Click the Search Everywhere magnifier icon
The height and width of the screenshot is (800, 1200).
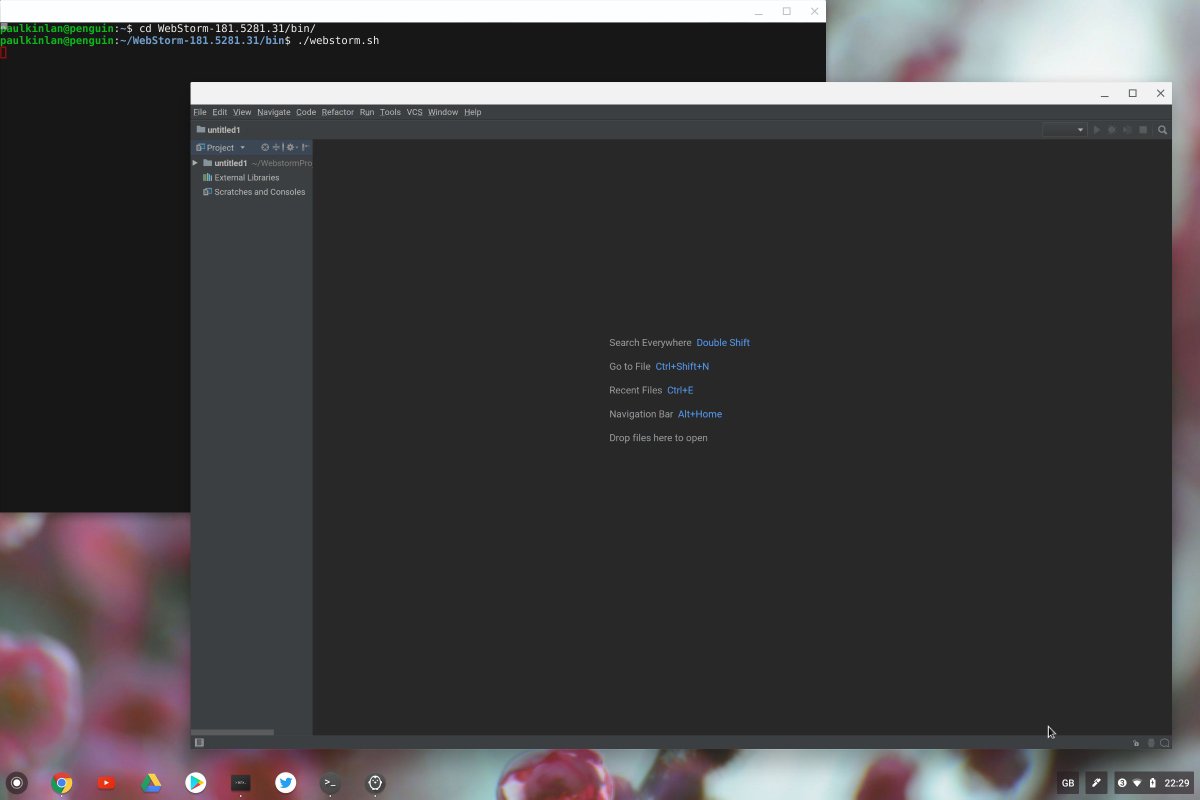[1162, 130]
